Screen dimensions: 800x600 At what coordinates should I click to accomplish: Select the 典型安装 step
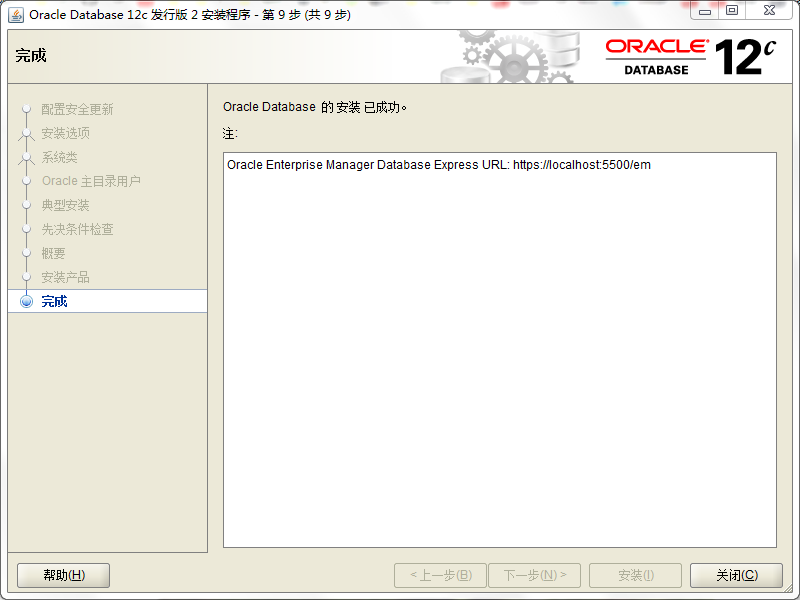tap(65, 205)
